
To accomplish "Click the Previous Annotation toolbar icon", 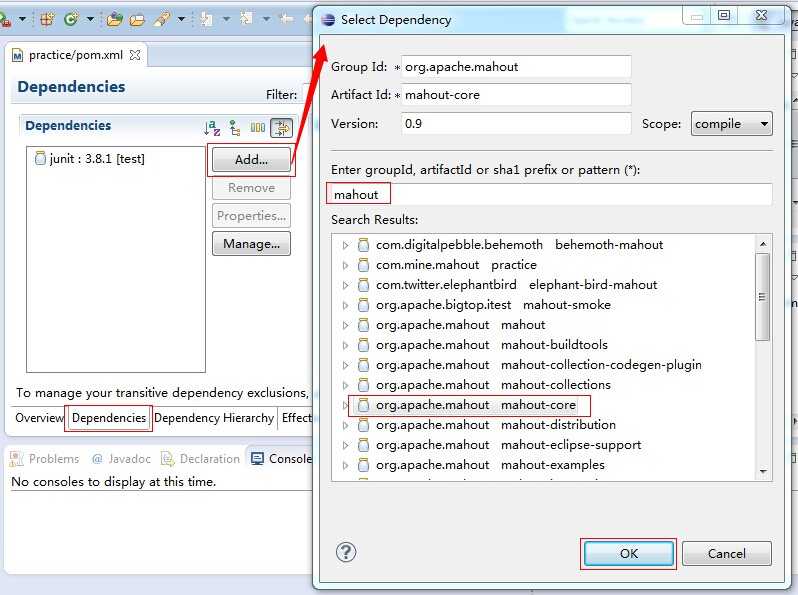I will point(246,19).
